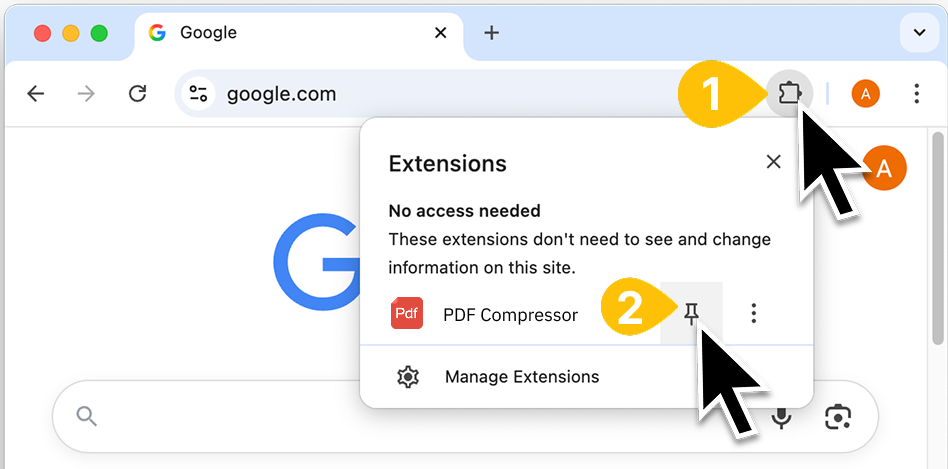
Task: Close the Google tab
Action: tap(441, 33)
